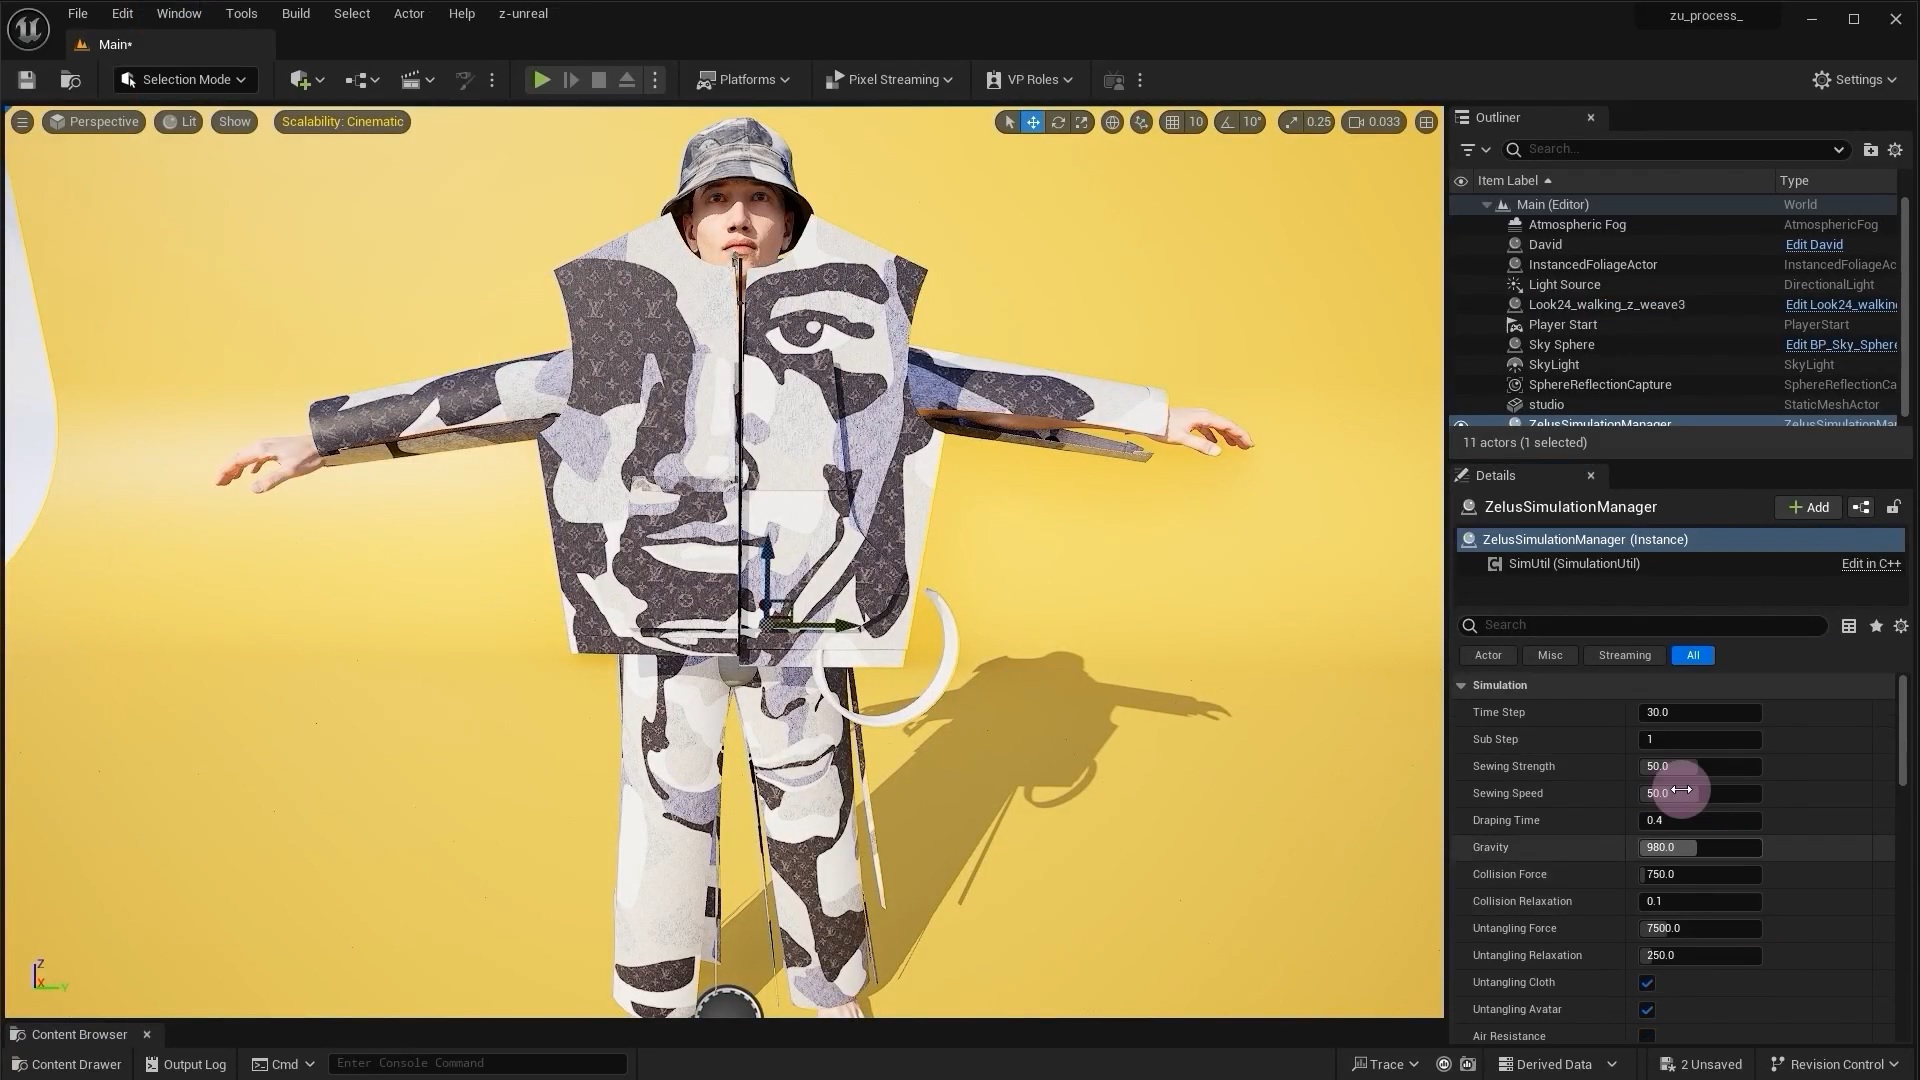Click the surface snapping icon in viewport
The image size is (1920, 1080).
pyautogui.click(x=1141, y=121)
